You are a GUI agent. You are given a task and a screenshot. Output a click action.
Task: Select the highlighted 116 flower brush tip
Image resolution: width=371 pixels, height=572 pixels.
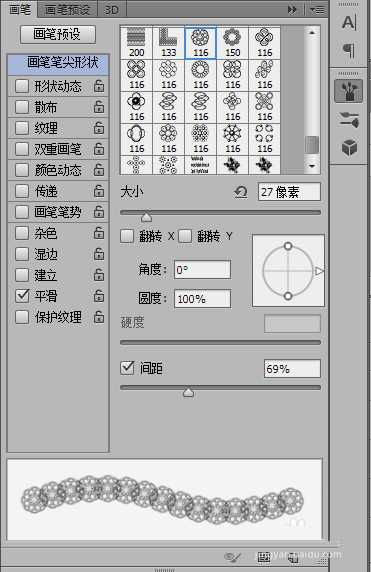[x=201, y=42]
